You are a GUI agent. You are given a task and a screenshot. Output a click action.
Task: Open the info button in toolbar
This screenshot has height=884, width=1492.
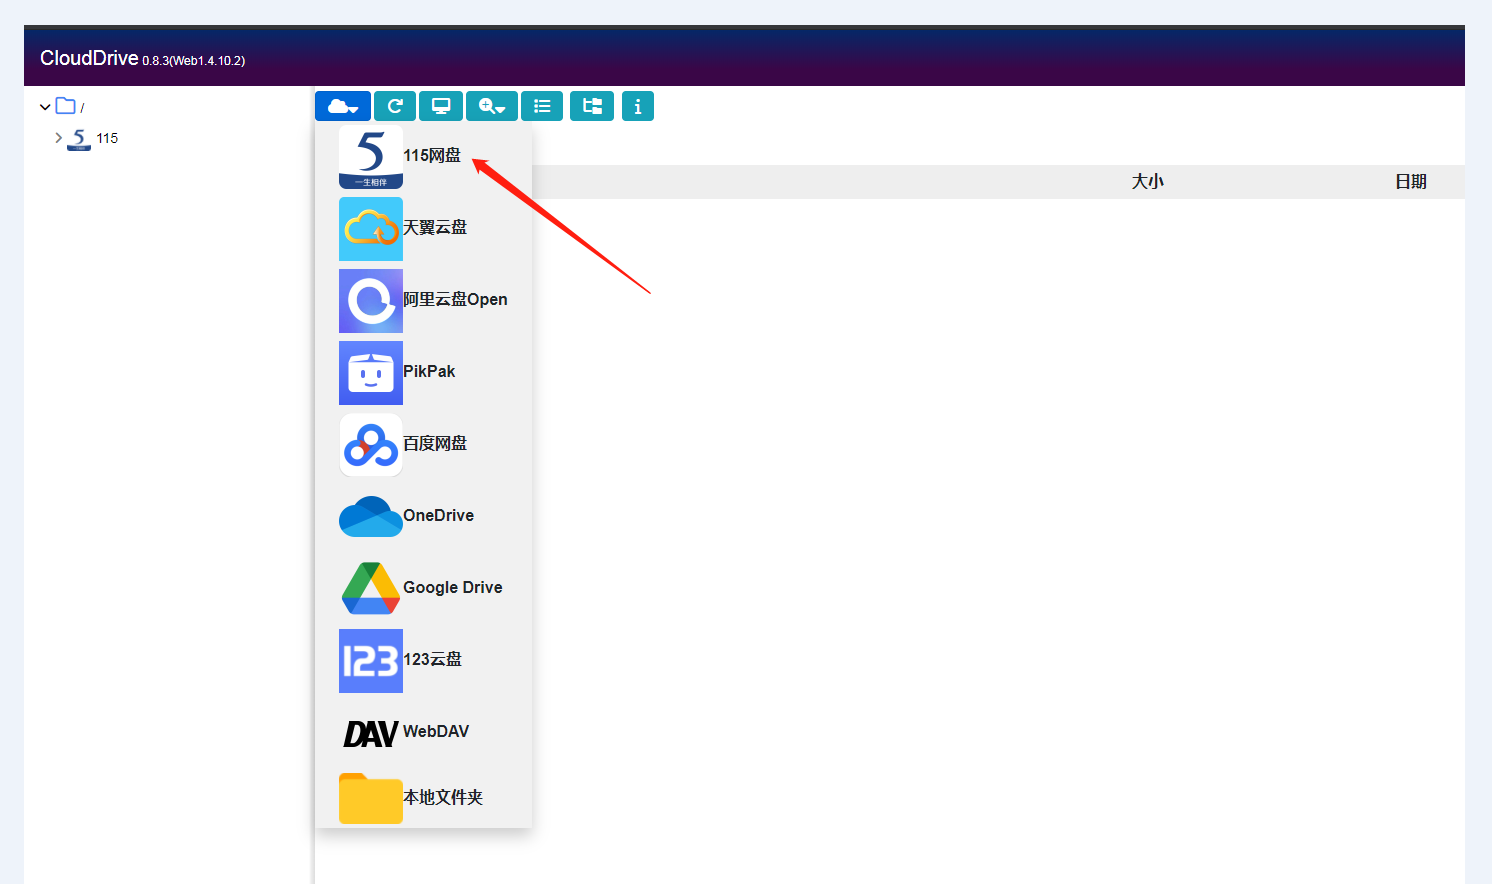[638, 106]
